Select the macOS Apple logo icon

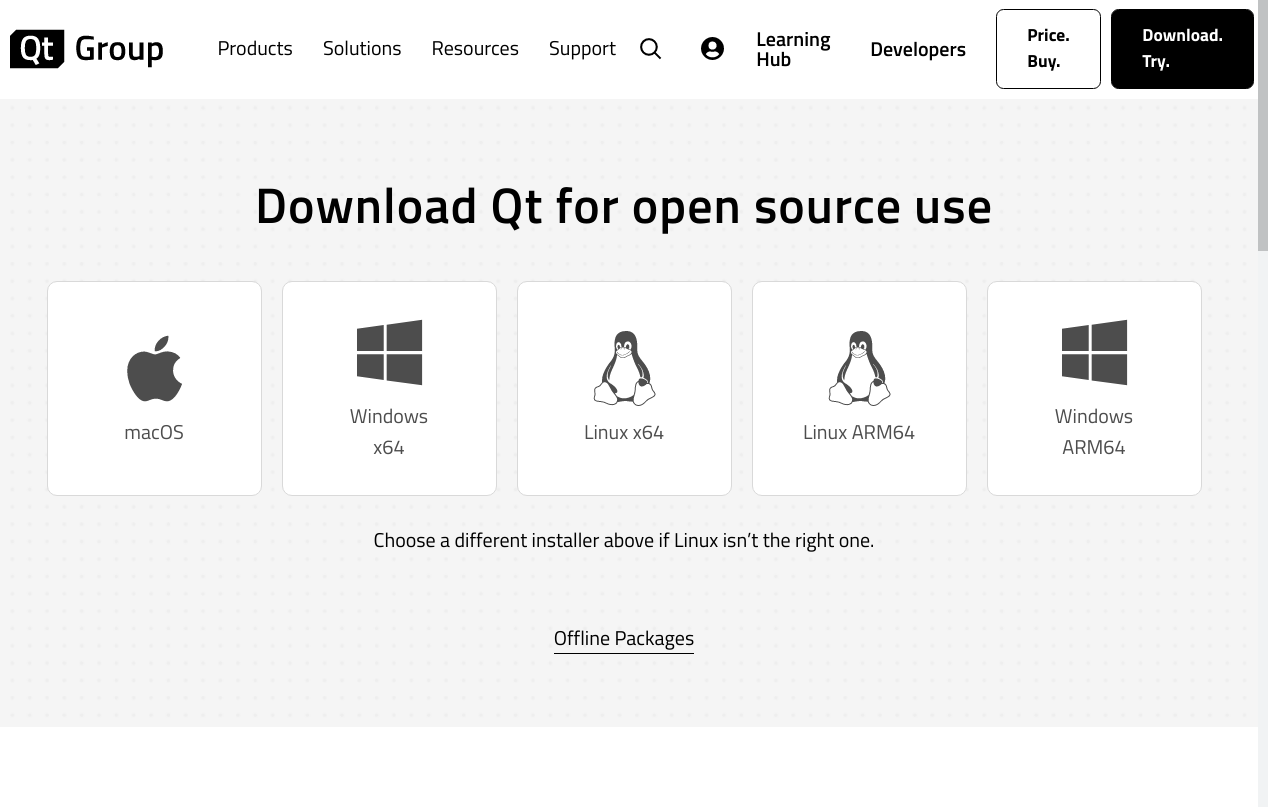pos(155,369)
